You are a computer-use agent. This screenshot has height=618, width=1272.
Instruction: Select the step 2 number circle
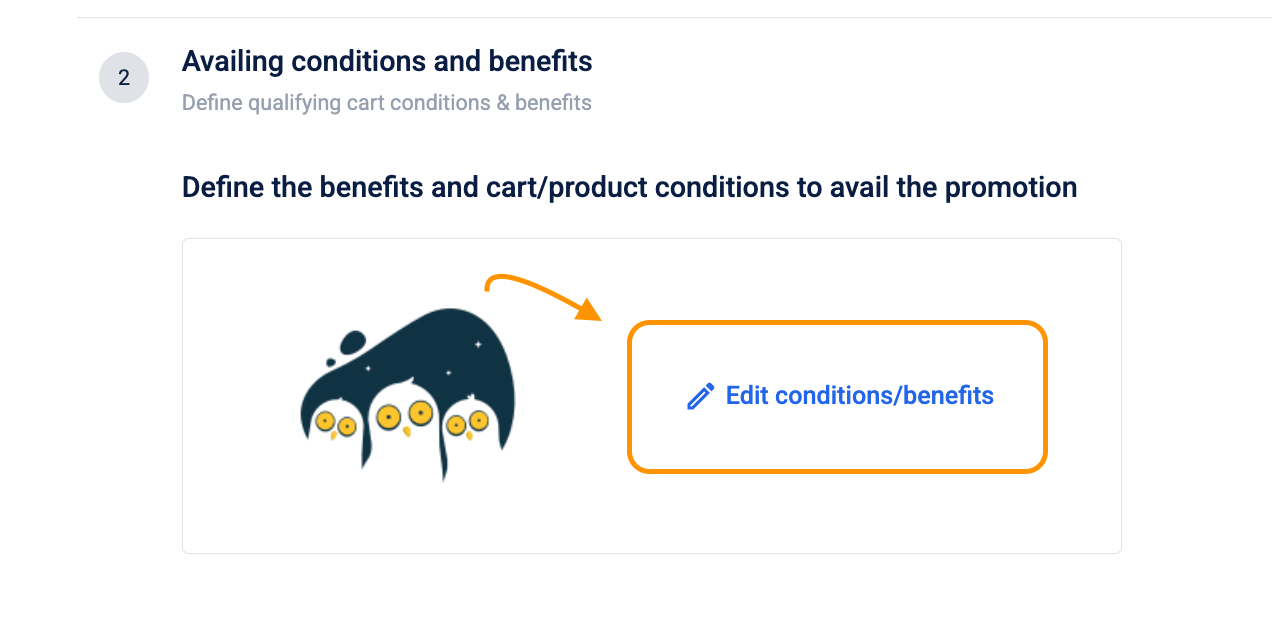tap(124, 78)
